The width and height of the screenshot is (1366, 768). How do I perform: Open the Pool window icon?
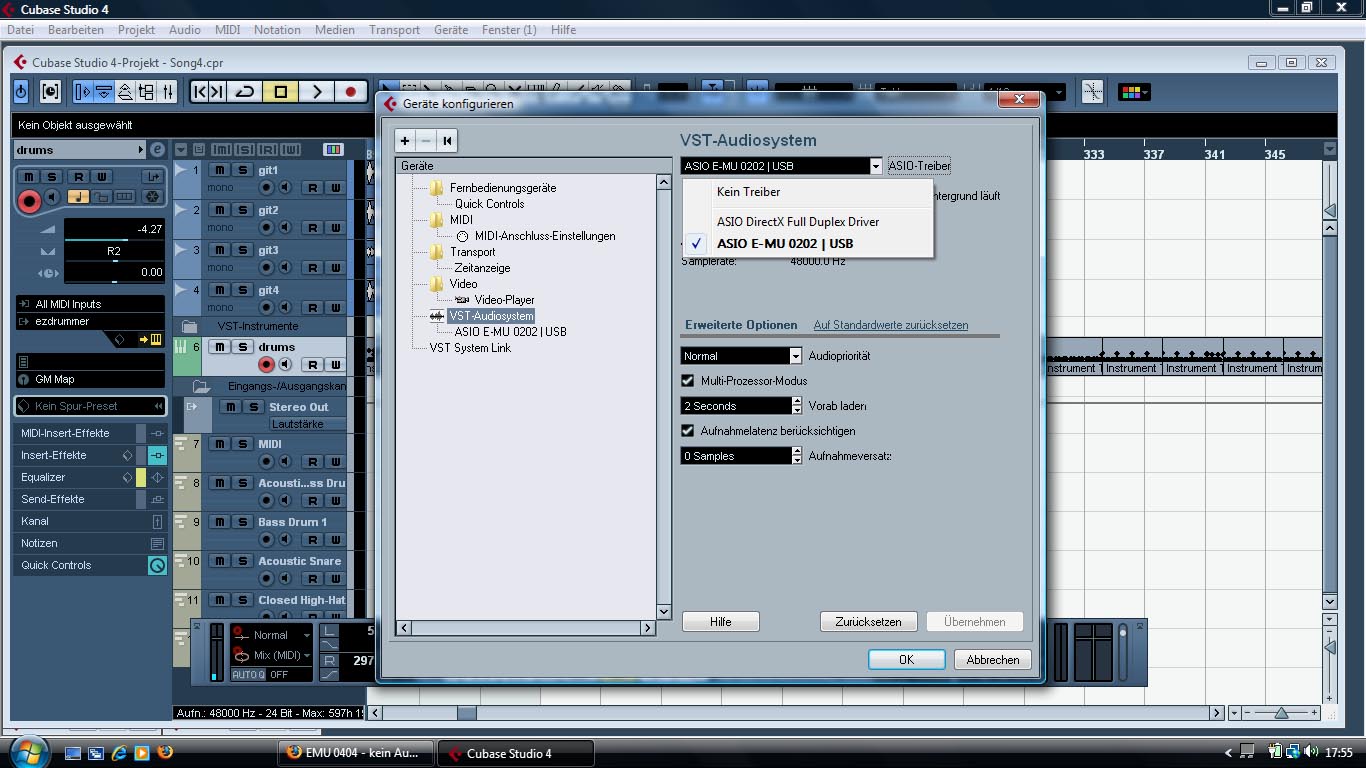146,92
